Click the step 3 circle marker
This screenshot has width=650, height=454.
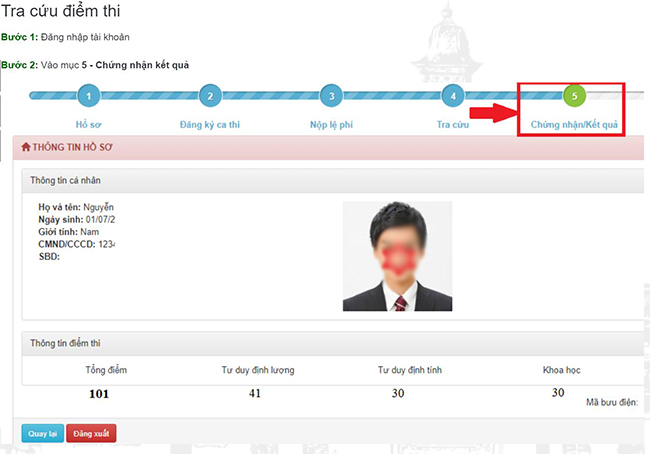click(331, 96)
